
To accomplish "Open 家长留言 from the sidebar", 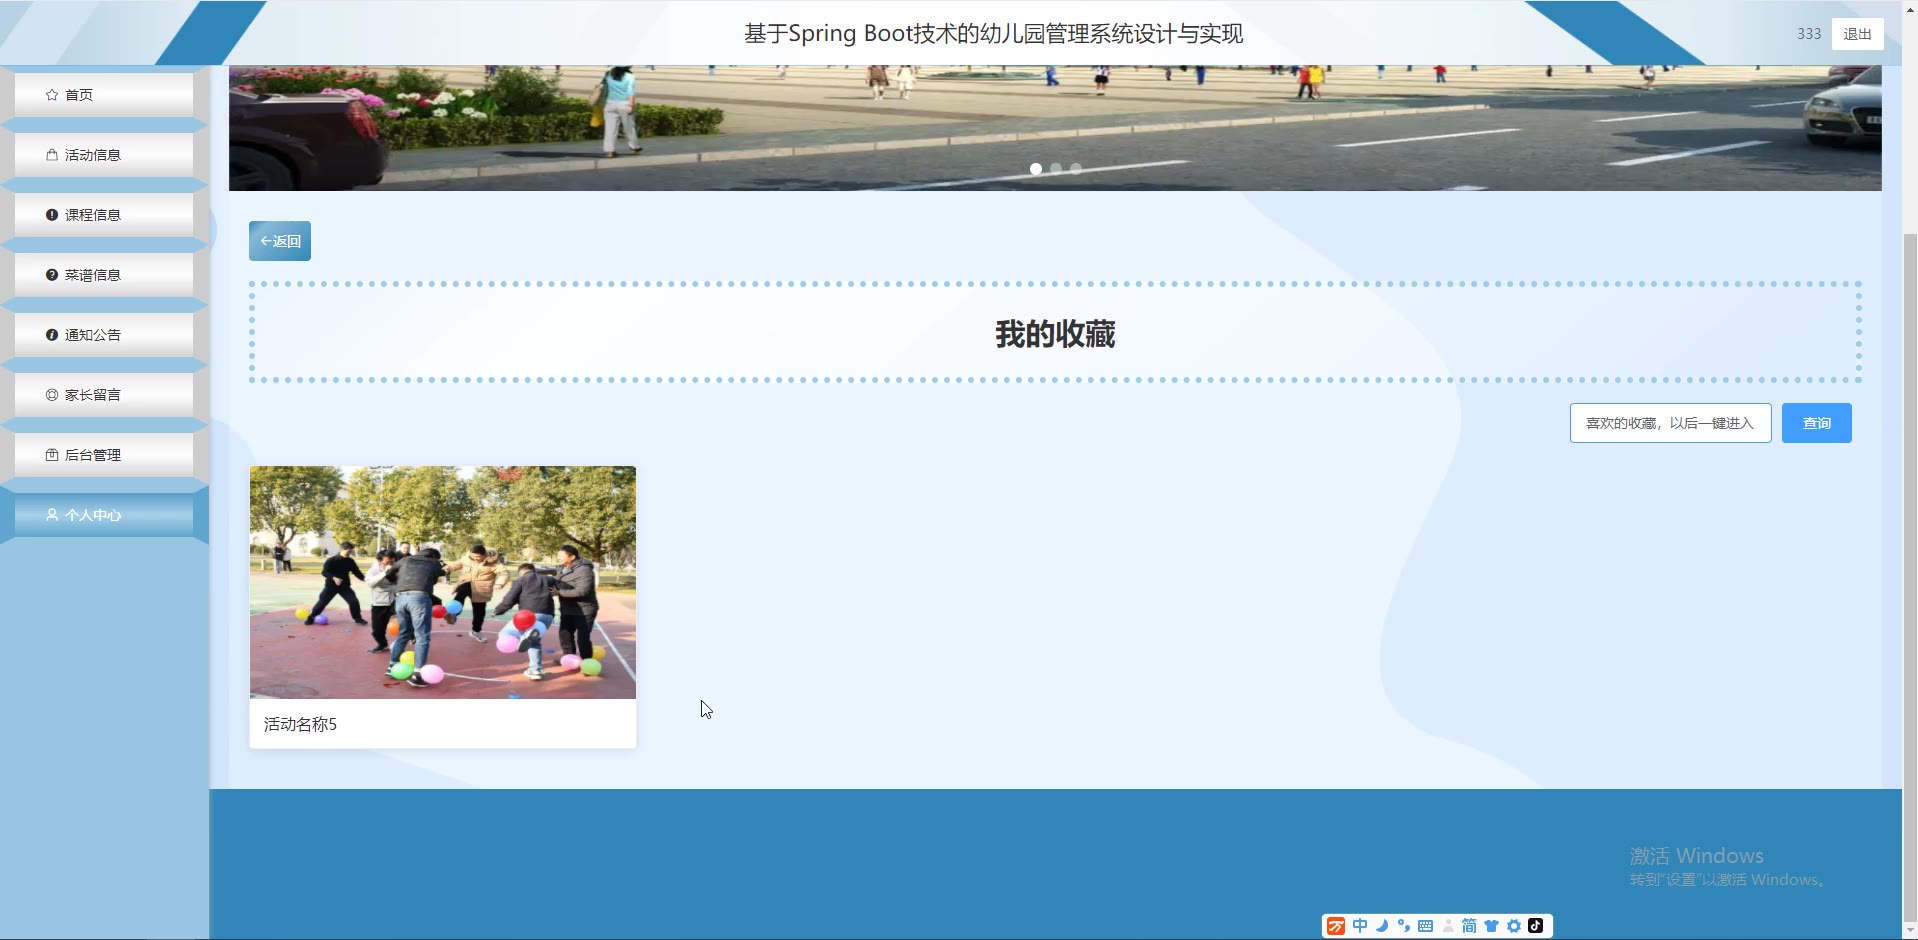I will pyautogui.click(x=104, y=395).
